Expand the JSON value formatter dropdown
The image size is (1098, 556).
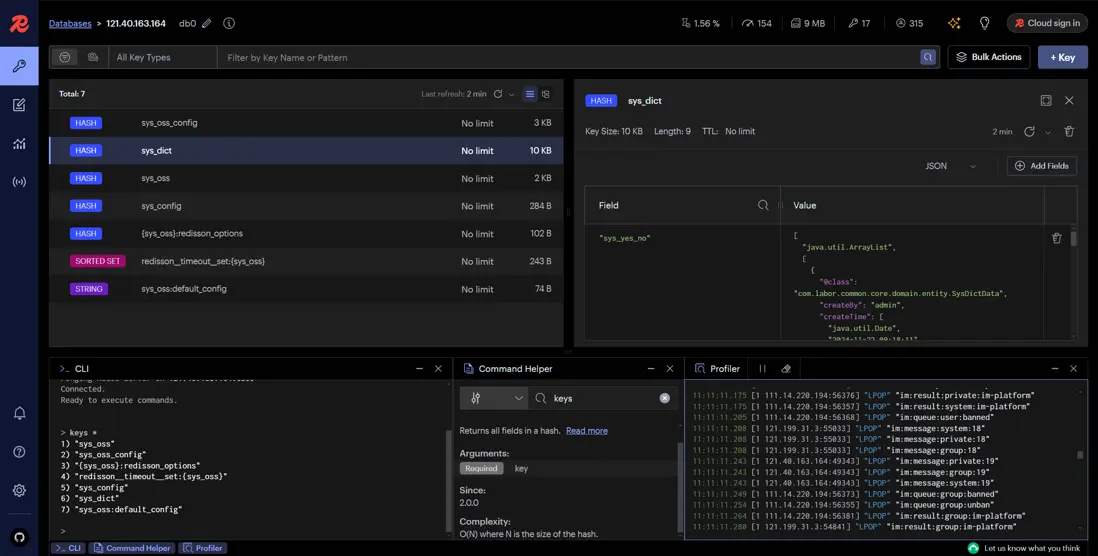950,166
